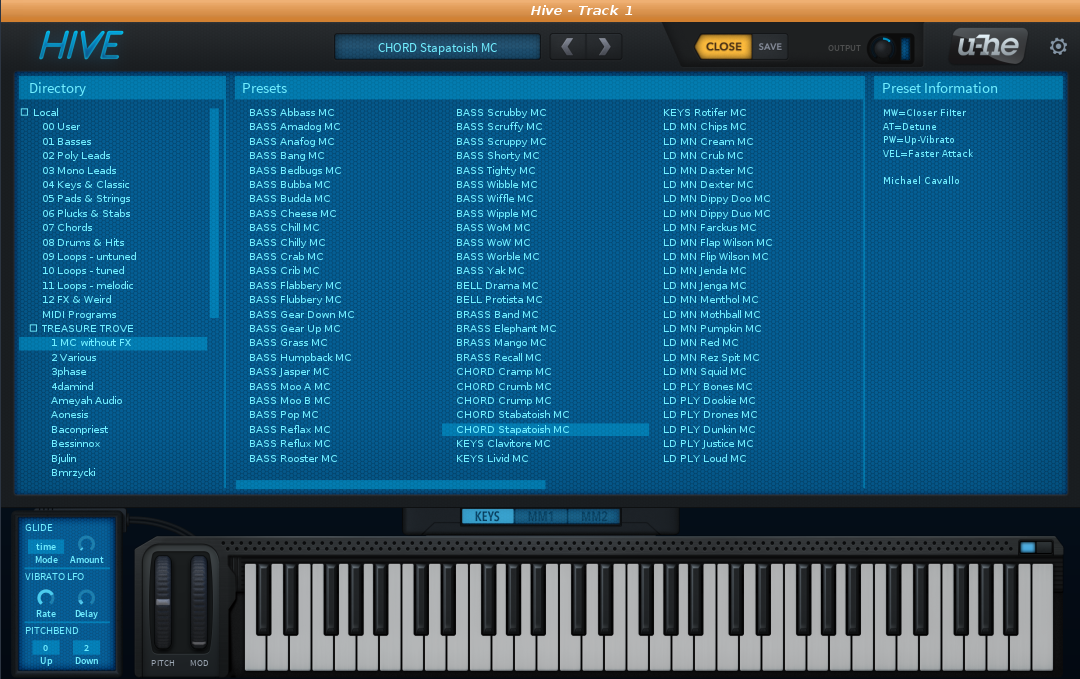
Task: Adjust the Vibrato LFO Delay knob
Action: (86, 598)
